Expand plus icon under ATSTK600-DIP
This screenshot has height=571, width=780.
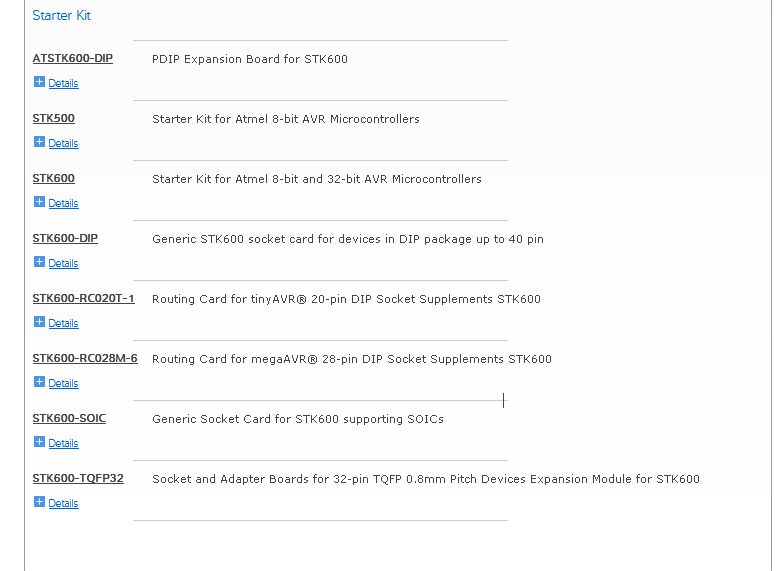click(39, 82)
